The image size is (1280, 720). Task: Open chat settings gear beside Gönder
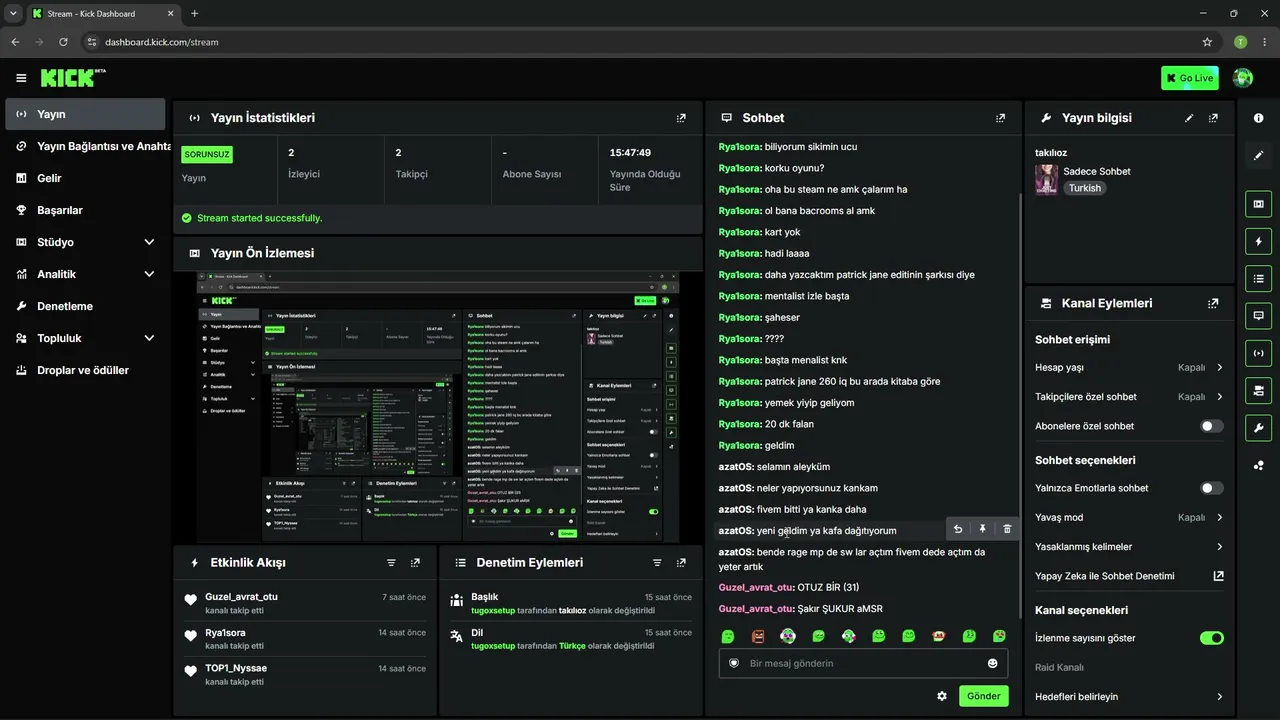(941, 696)
